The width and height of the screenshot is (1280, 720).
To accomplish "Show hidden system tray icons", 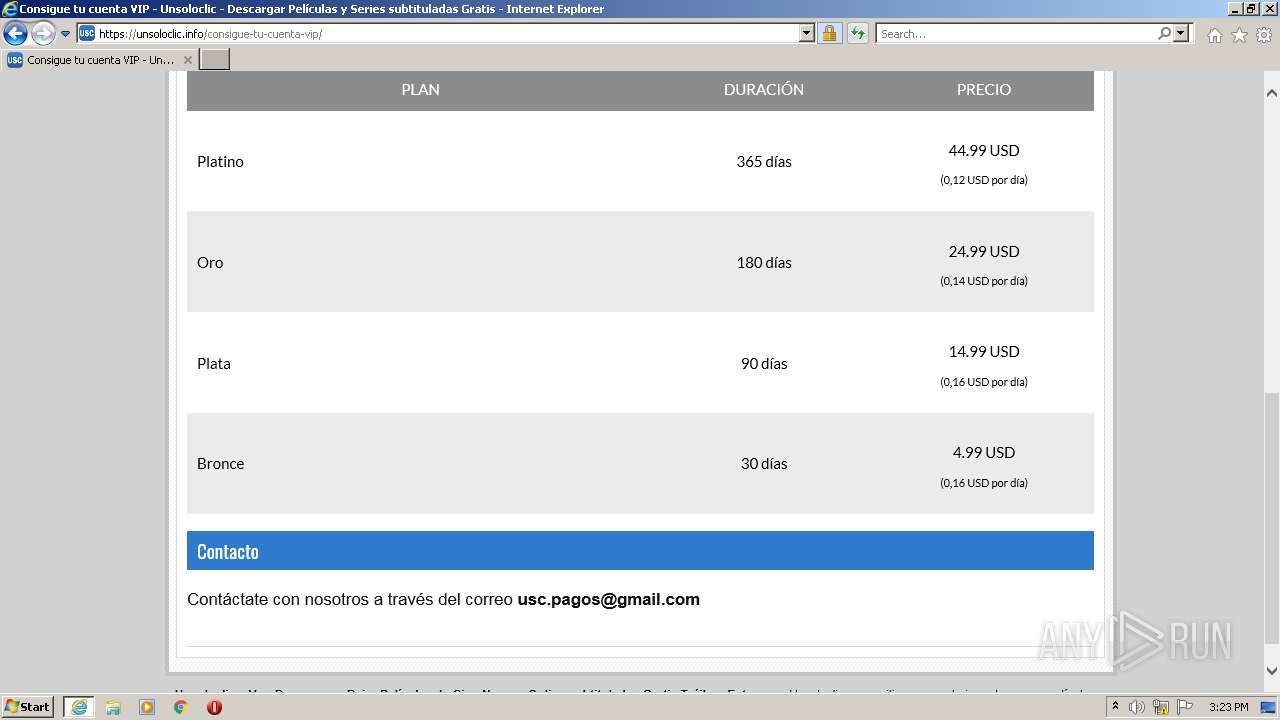I will point(1116,707).
